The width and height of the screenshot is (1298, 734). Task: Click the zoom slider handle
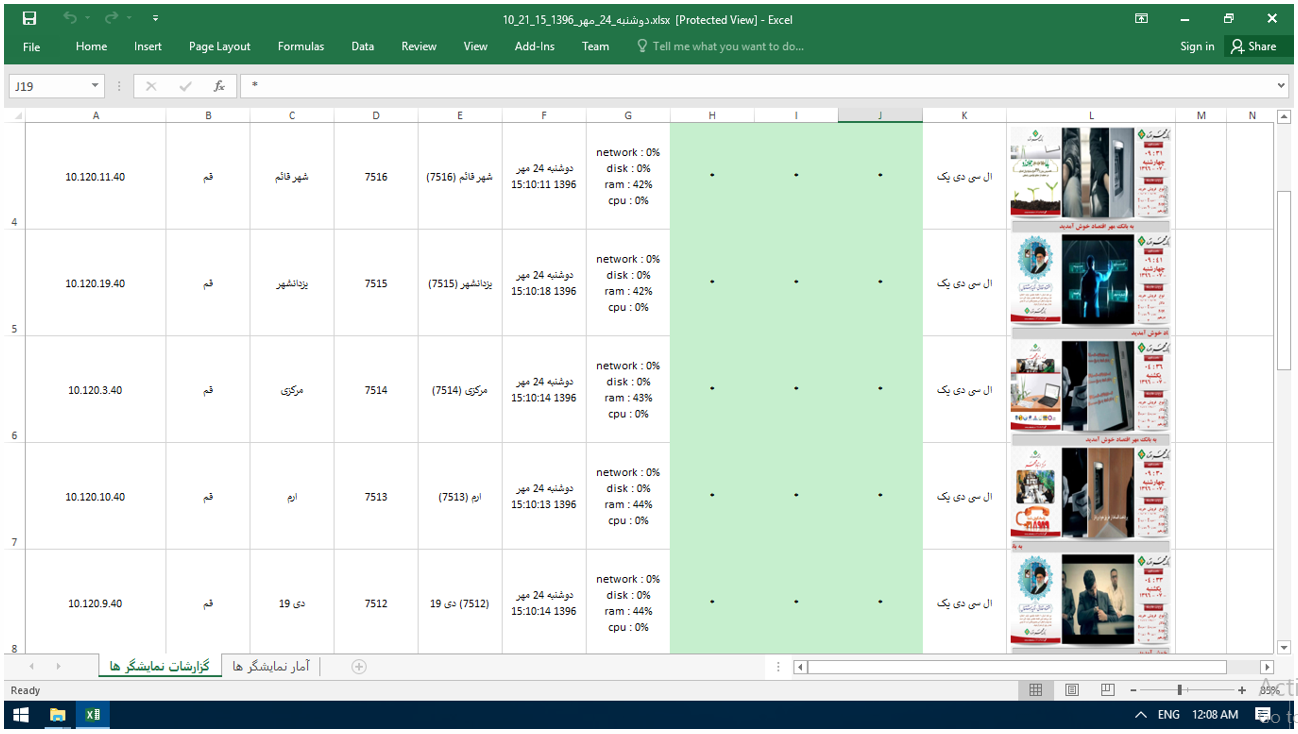(1181, 690)
